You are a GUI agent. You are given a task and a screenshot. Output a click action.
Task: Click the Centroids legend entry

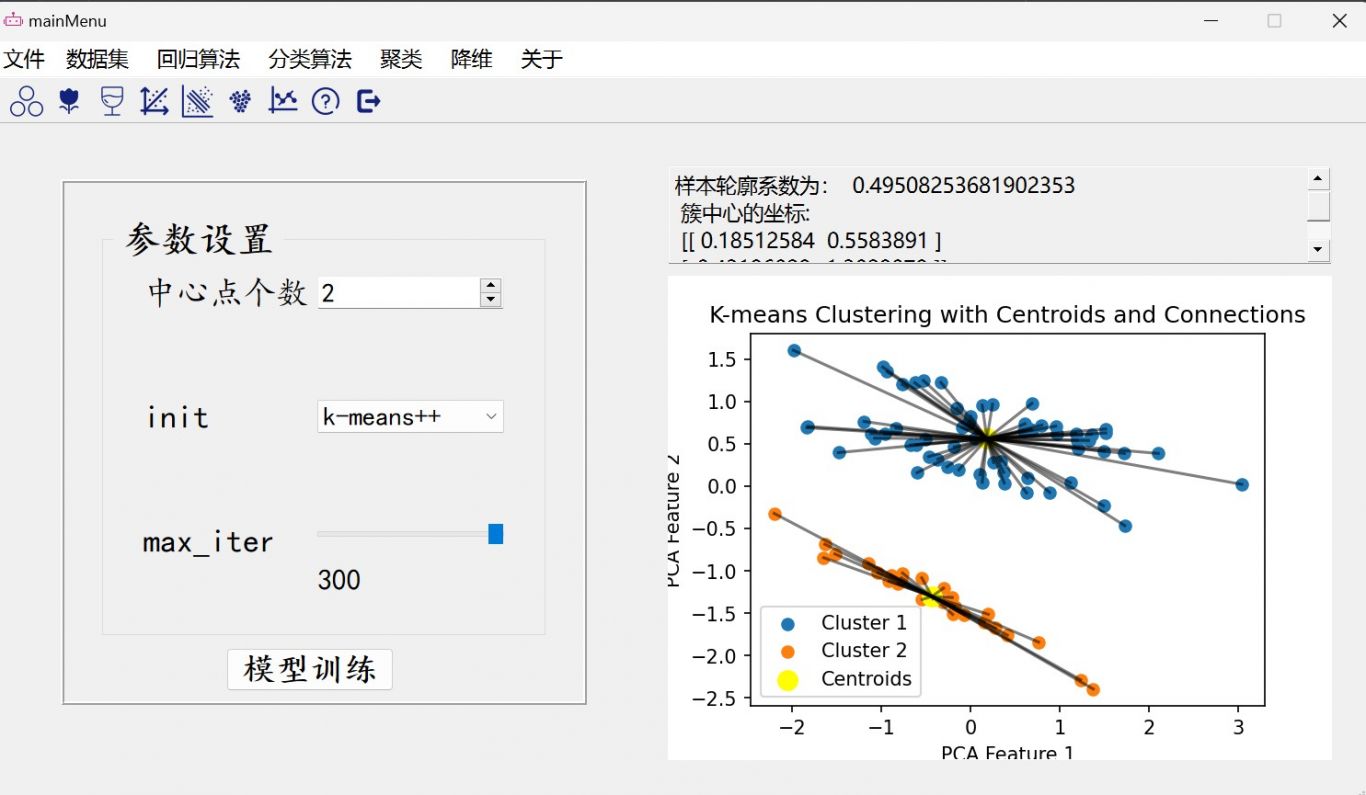[844, 679]
